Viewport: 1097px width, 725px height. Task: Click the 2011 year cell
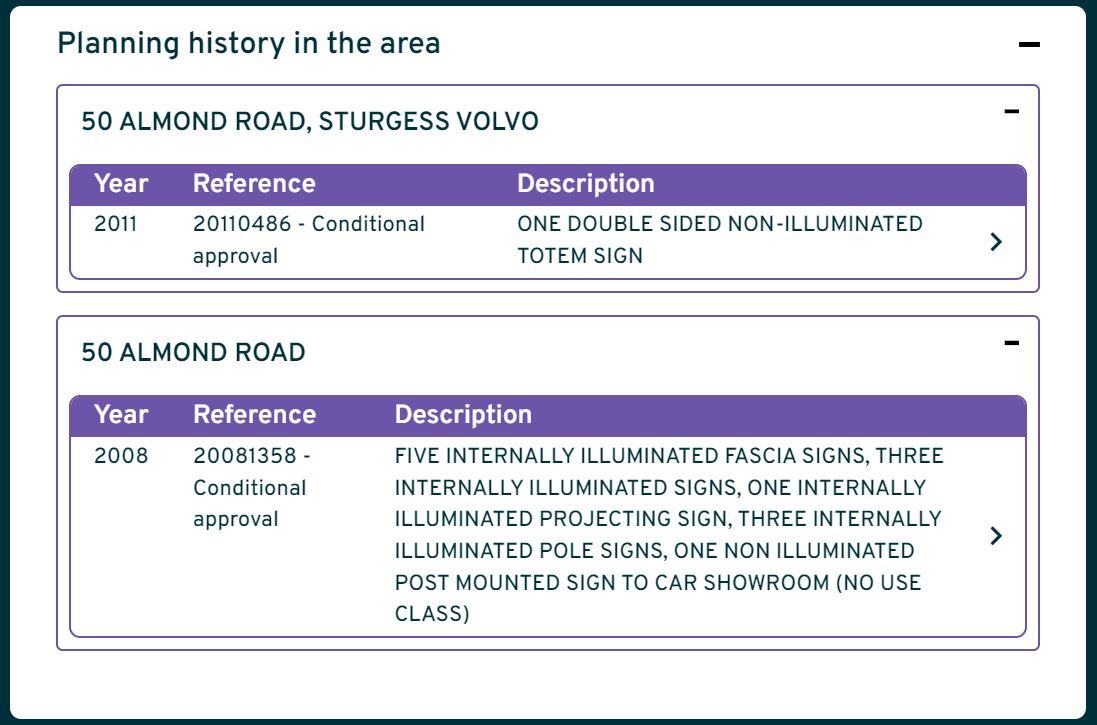coord(116,224)
